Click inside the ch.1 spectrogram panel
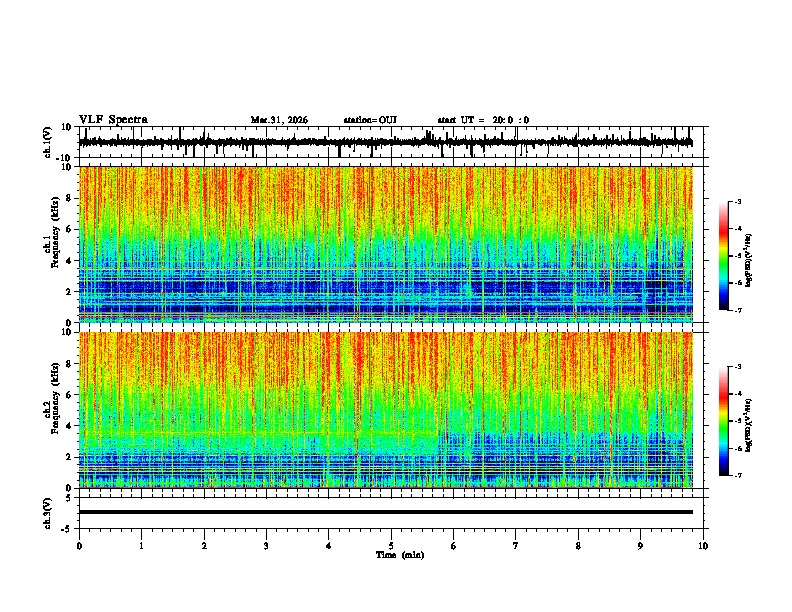The image size is (792, 612). click(386, 244)
